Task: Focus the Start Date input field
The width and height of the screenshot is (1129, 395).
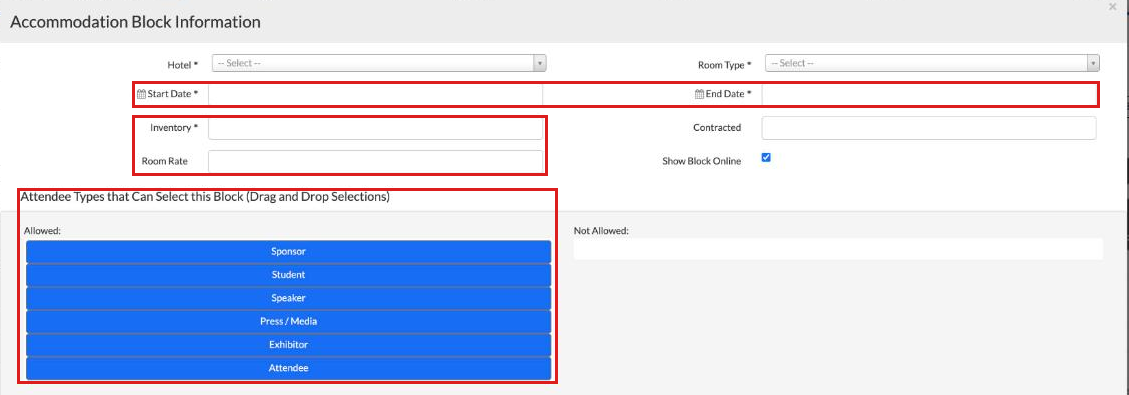Action: coord(375,94)
